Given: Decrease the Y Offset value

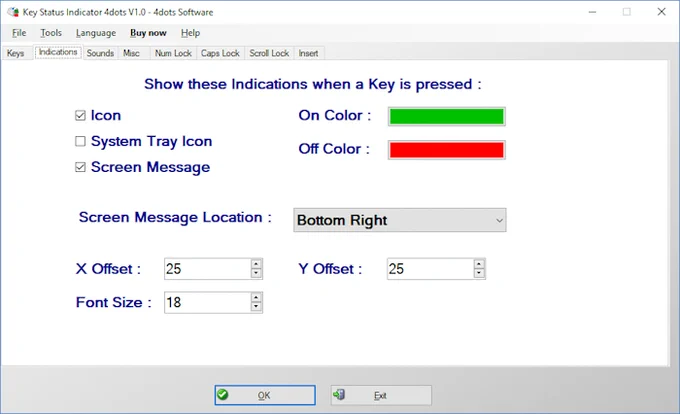Looking at the screenshot, I should 479,273.
